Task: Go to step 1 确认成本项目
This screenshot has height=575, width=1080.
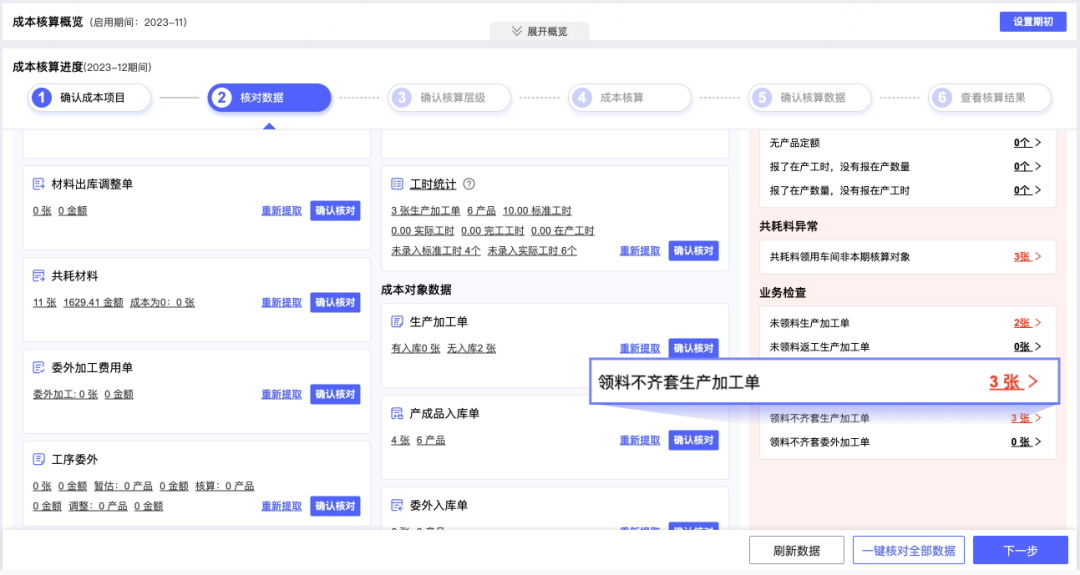Action: click(91, 98)
